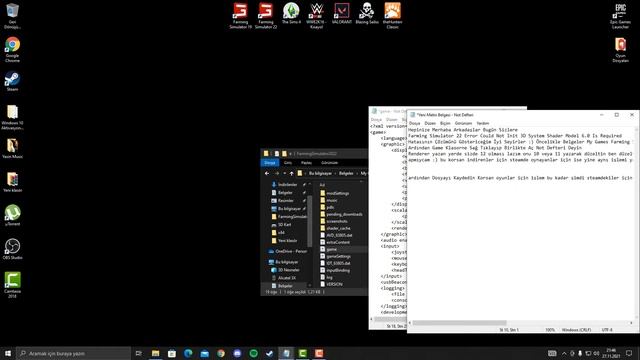The width and height of the screenshot is (640, 360).
Task: Open İndirilenler in Explorer sidebar
Action: pos(287,185)
